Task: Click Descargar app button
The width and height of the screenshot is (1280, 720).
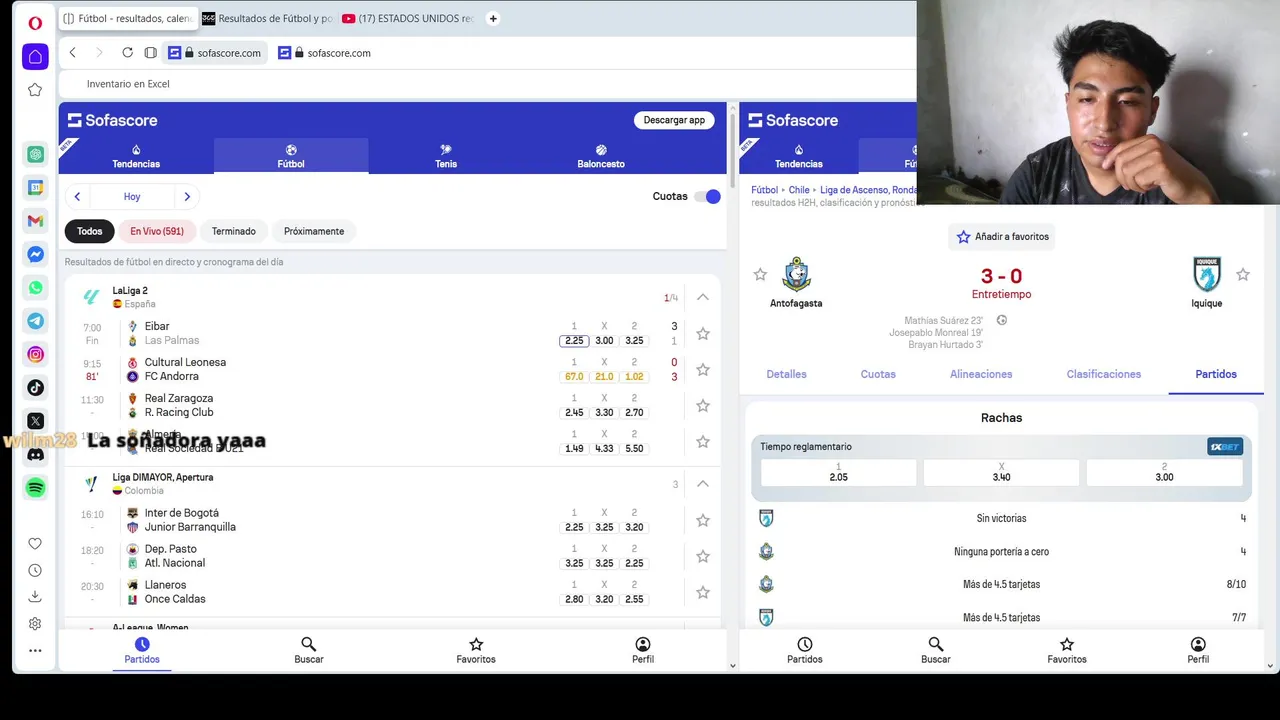Action: click(x=674, y=120)
